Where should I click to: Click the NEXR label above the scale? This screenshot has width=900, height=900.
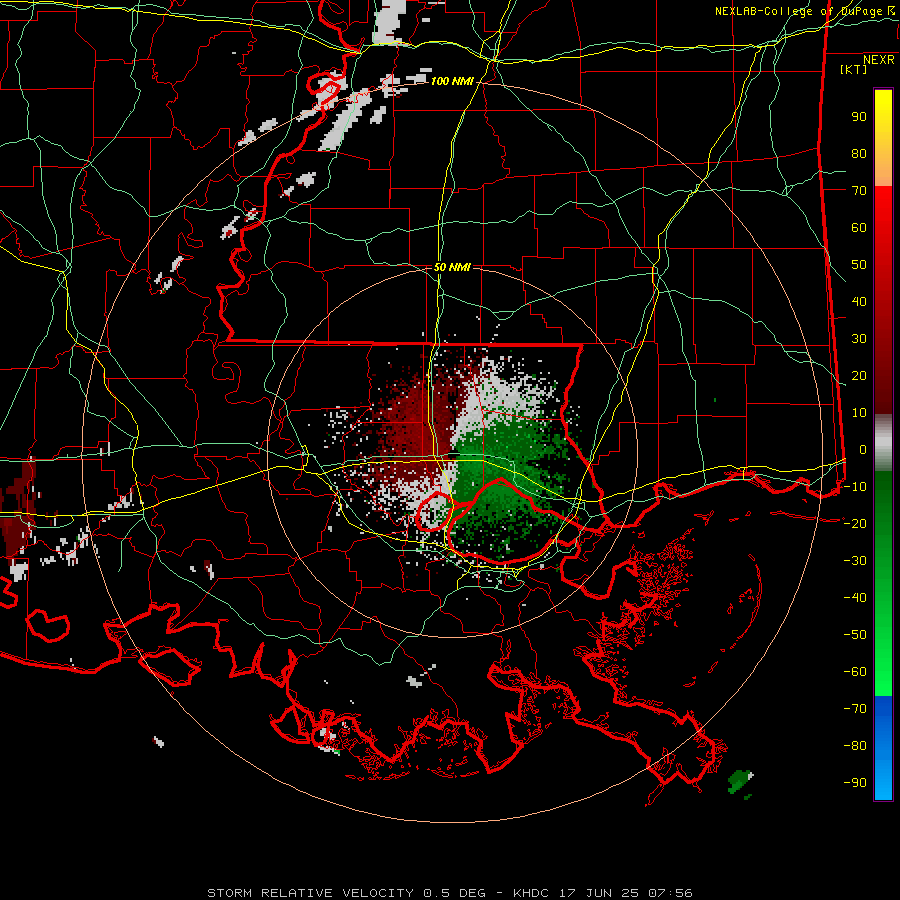(878, 60)
